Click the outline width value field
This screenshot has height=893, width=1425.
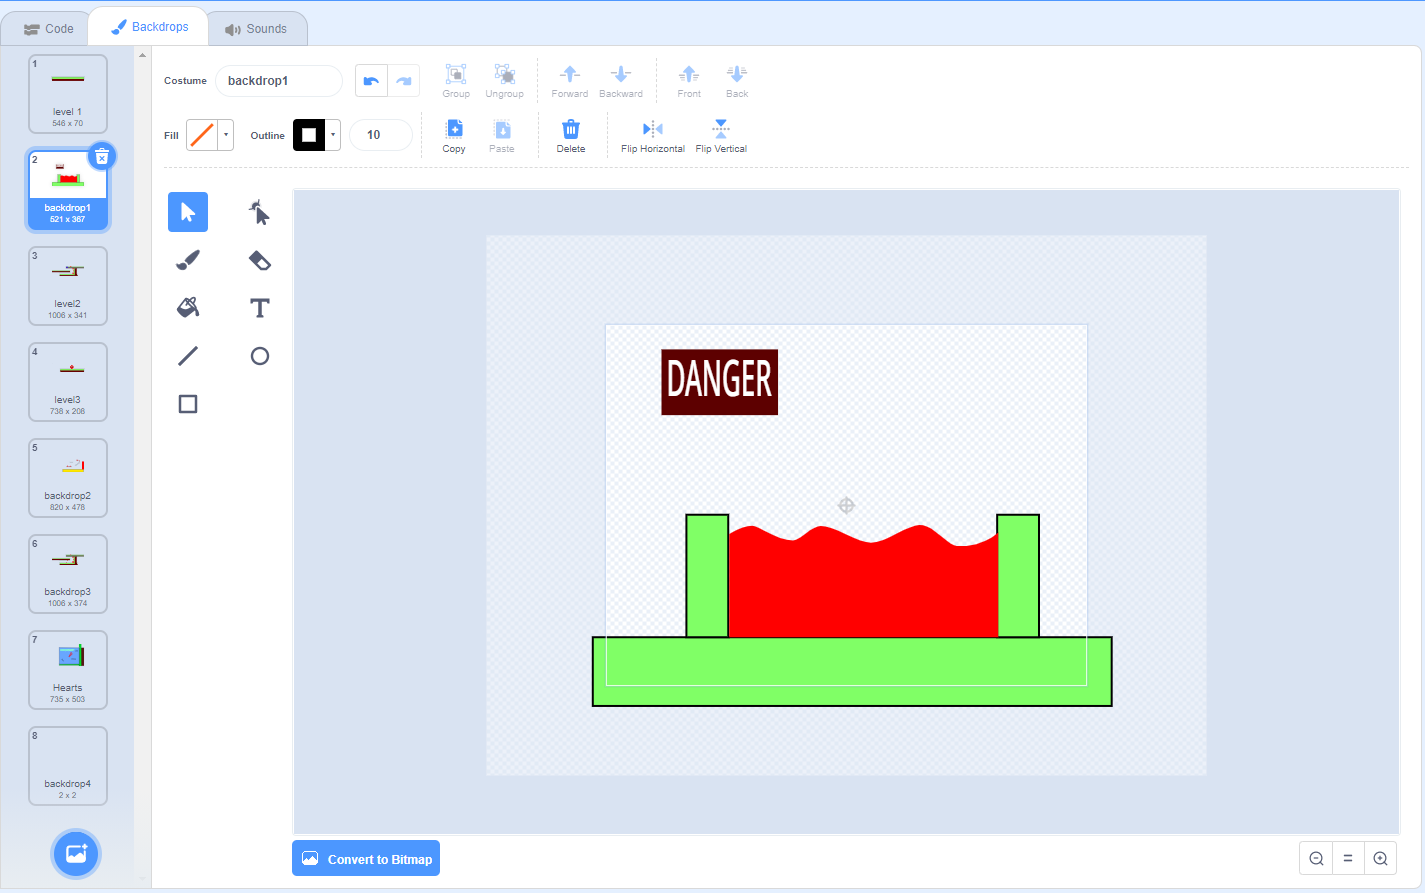point(381,135)
